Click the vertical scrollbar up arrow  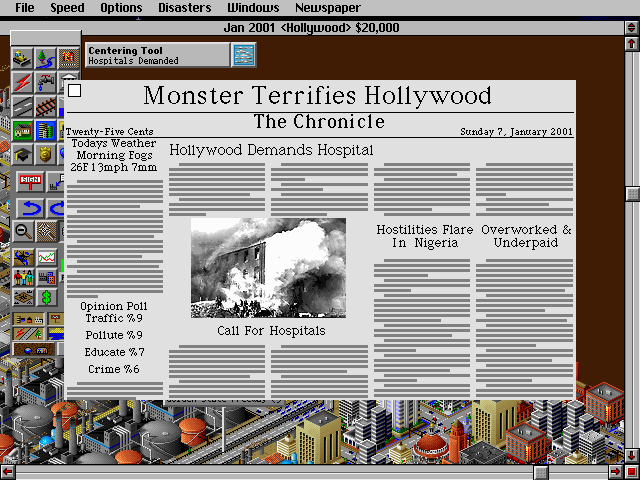point(631,43)
